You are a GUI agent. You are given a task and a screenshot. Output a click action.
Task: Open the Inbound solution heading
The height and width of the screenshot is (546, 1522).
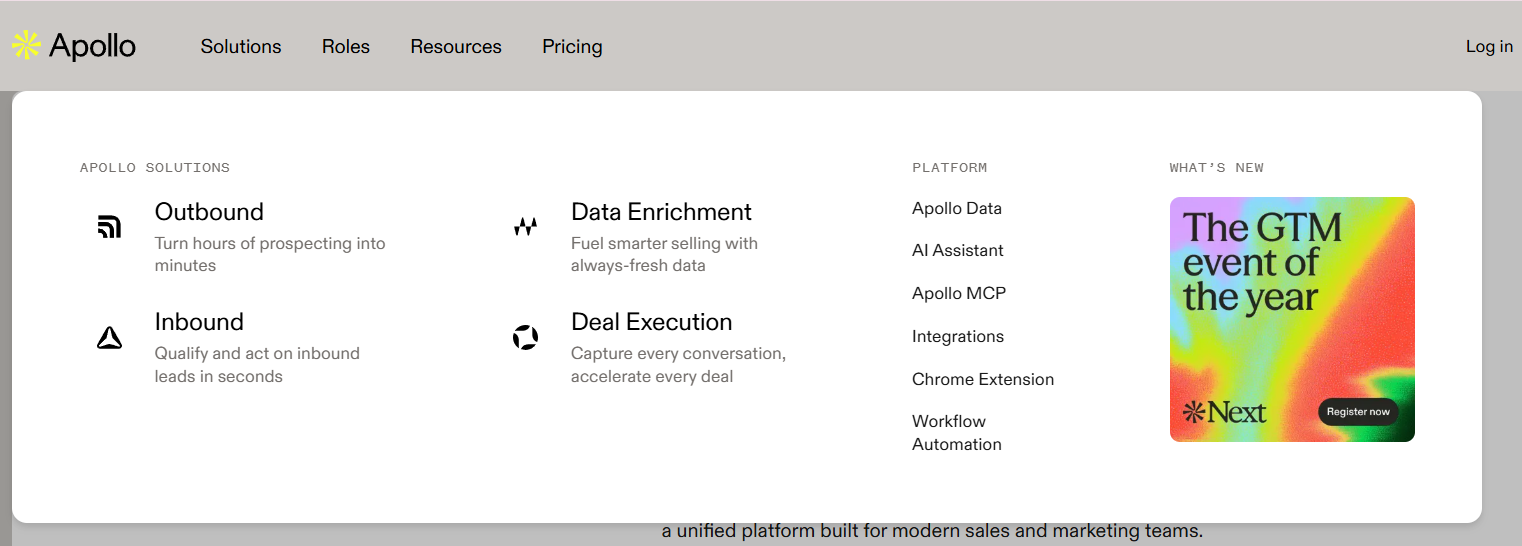199,322
